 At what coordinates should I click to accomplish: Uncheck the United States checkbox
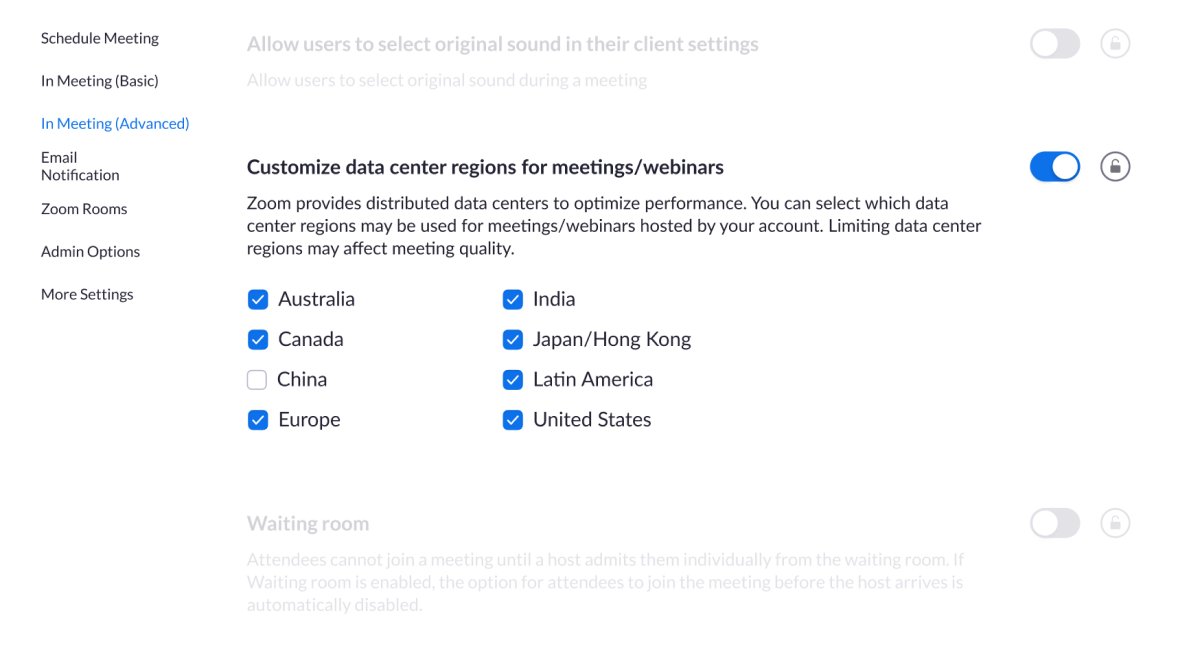513,420
